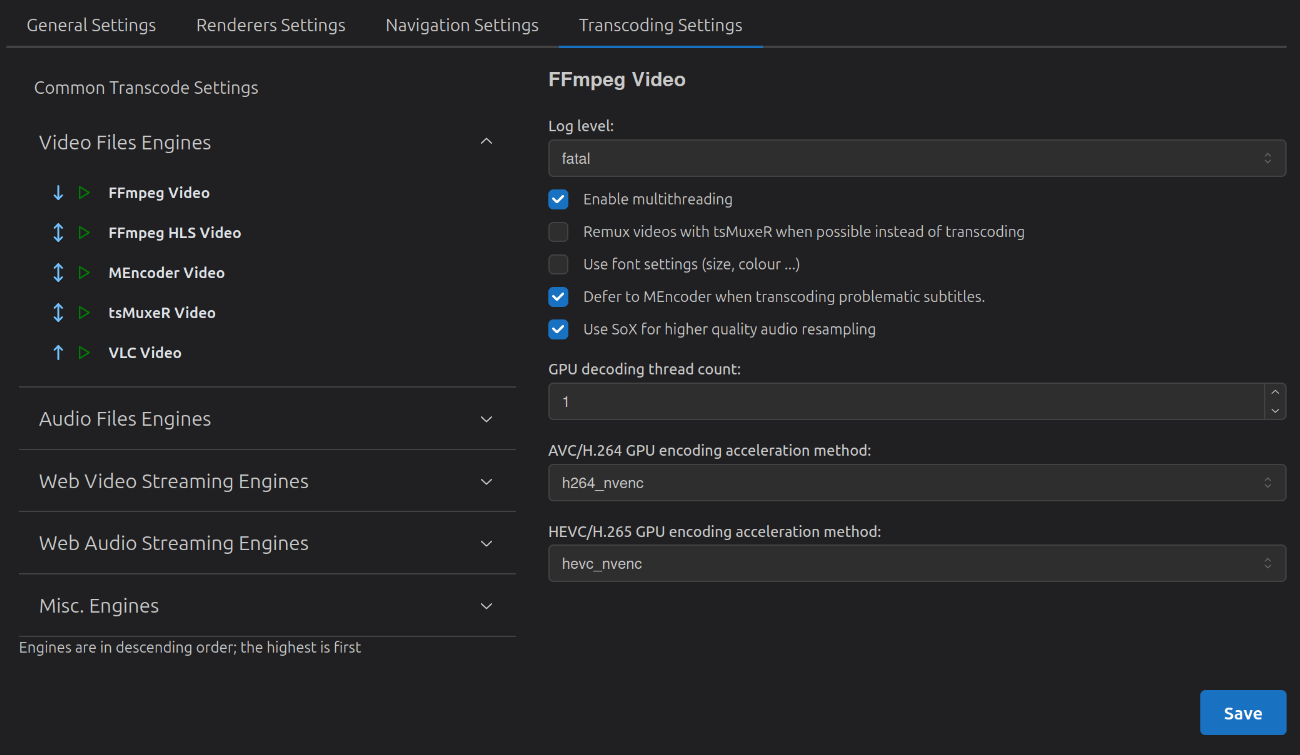Viewport: 1300px width, 755px height.
Task: Select tsMuxeR Video engine
Action: 162,313
